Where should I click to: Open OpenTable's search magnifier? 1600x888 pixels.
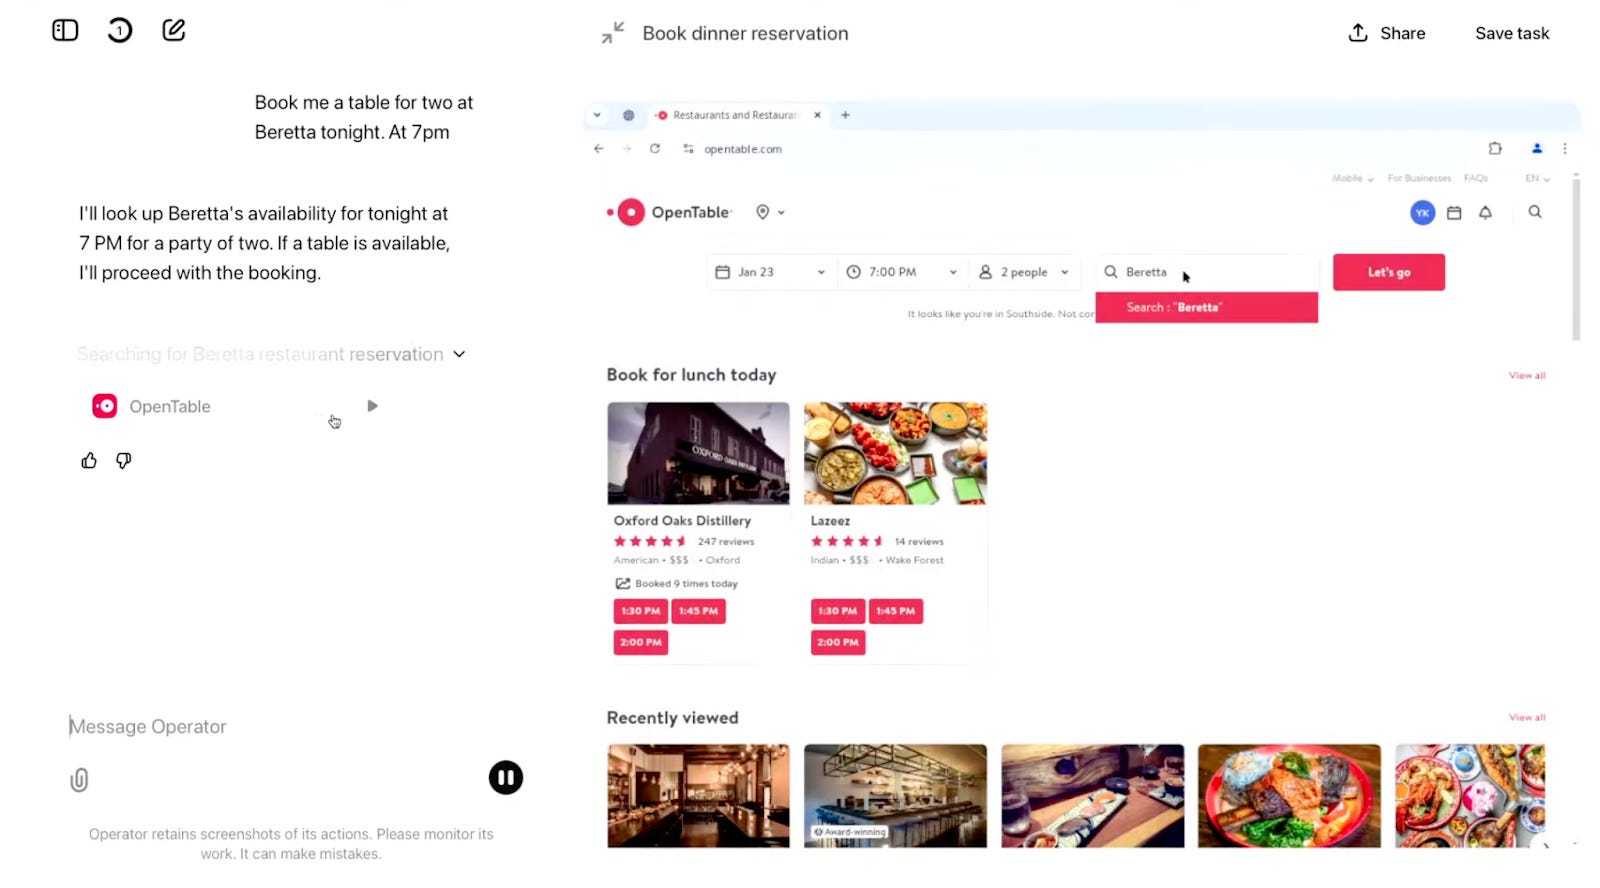tap(1536, 212)
